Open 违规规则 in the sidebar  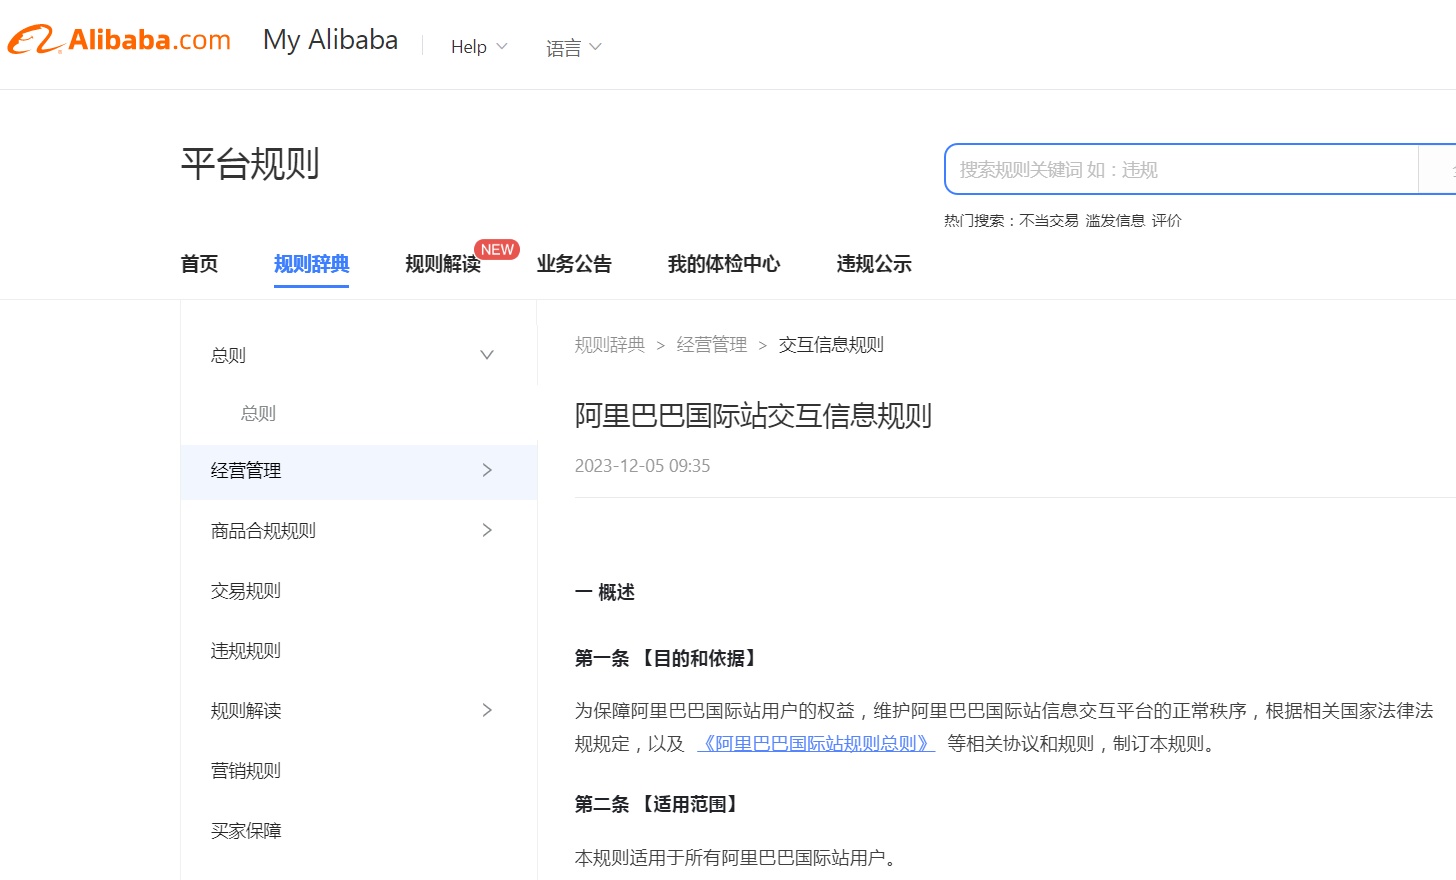[x=246, y=651]
